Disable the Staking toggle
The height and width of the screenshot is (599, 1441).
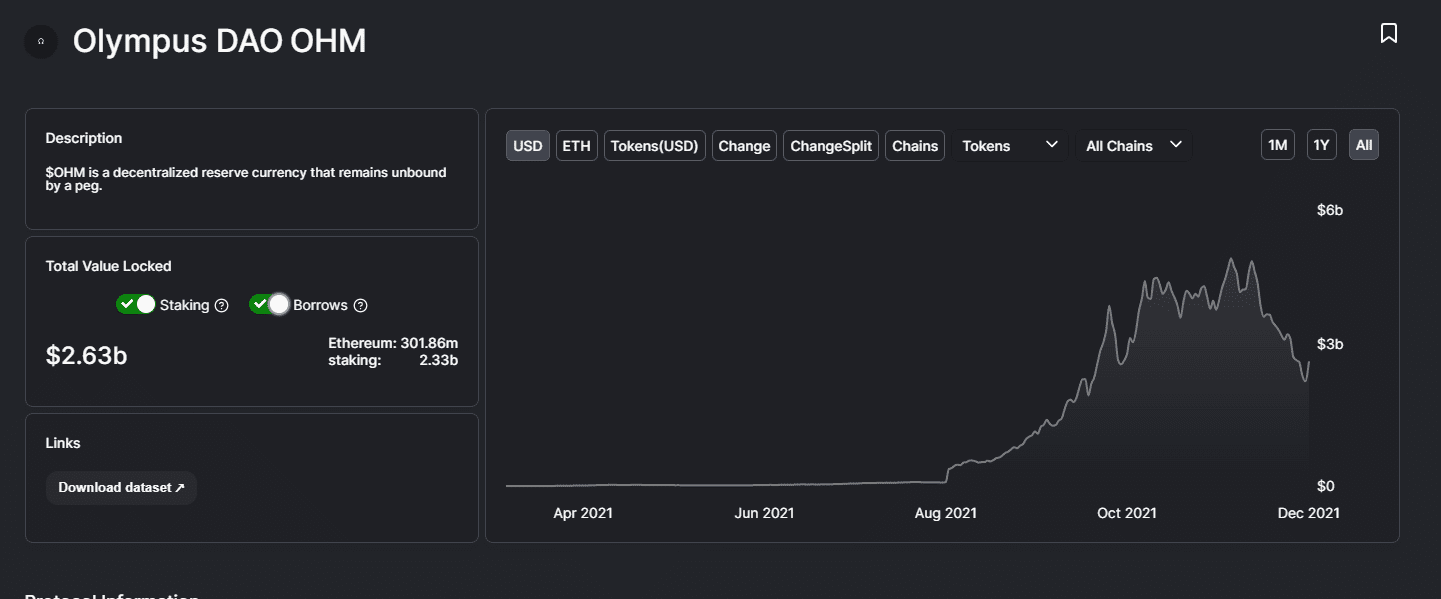(x=137, y=303)
